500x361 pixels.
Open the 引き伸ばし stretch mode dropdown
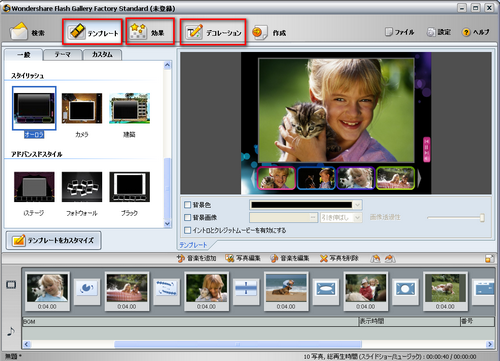click(341, 218)
